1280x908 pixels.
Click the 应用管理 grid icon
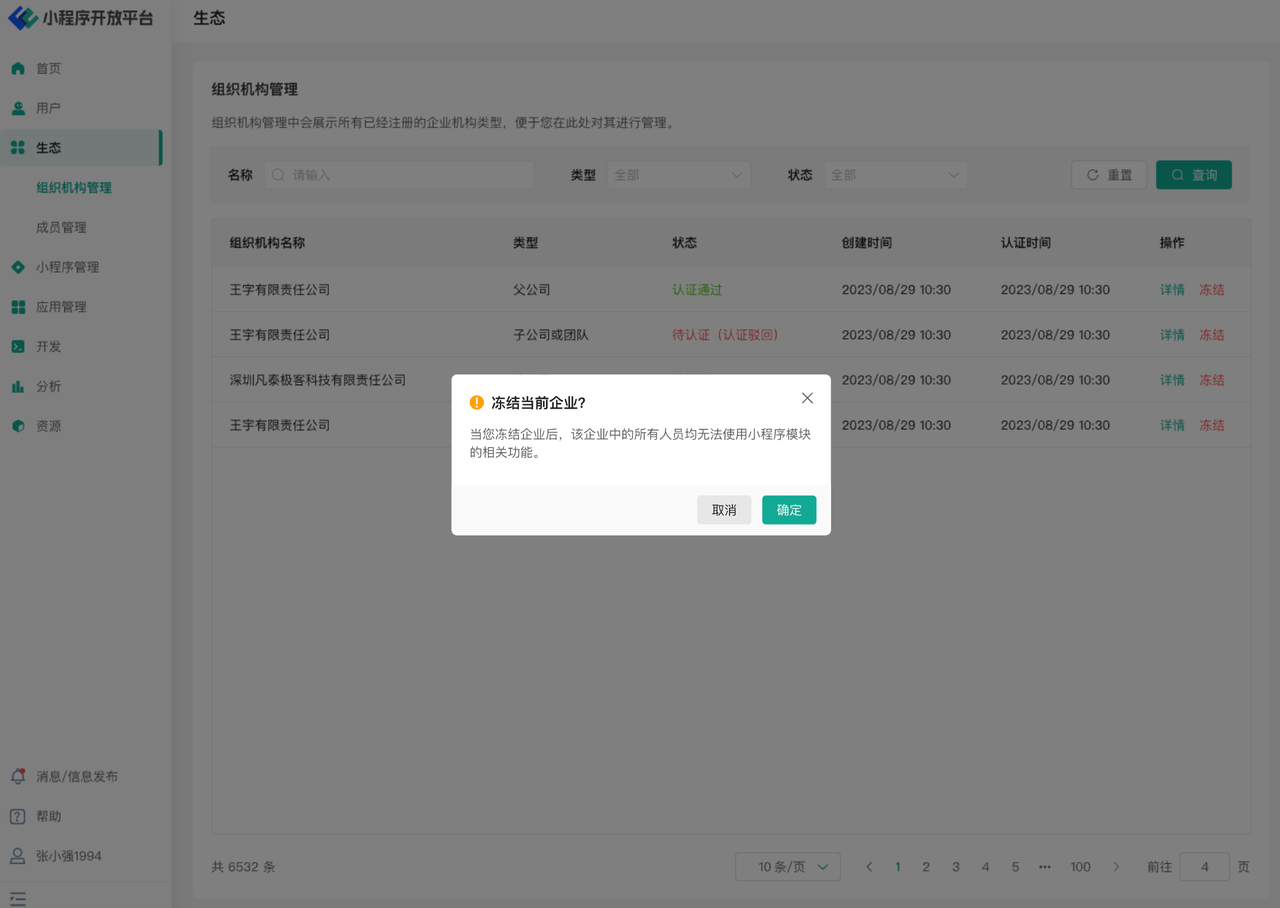click(x=18, y=307)
